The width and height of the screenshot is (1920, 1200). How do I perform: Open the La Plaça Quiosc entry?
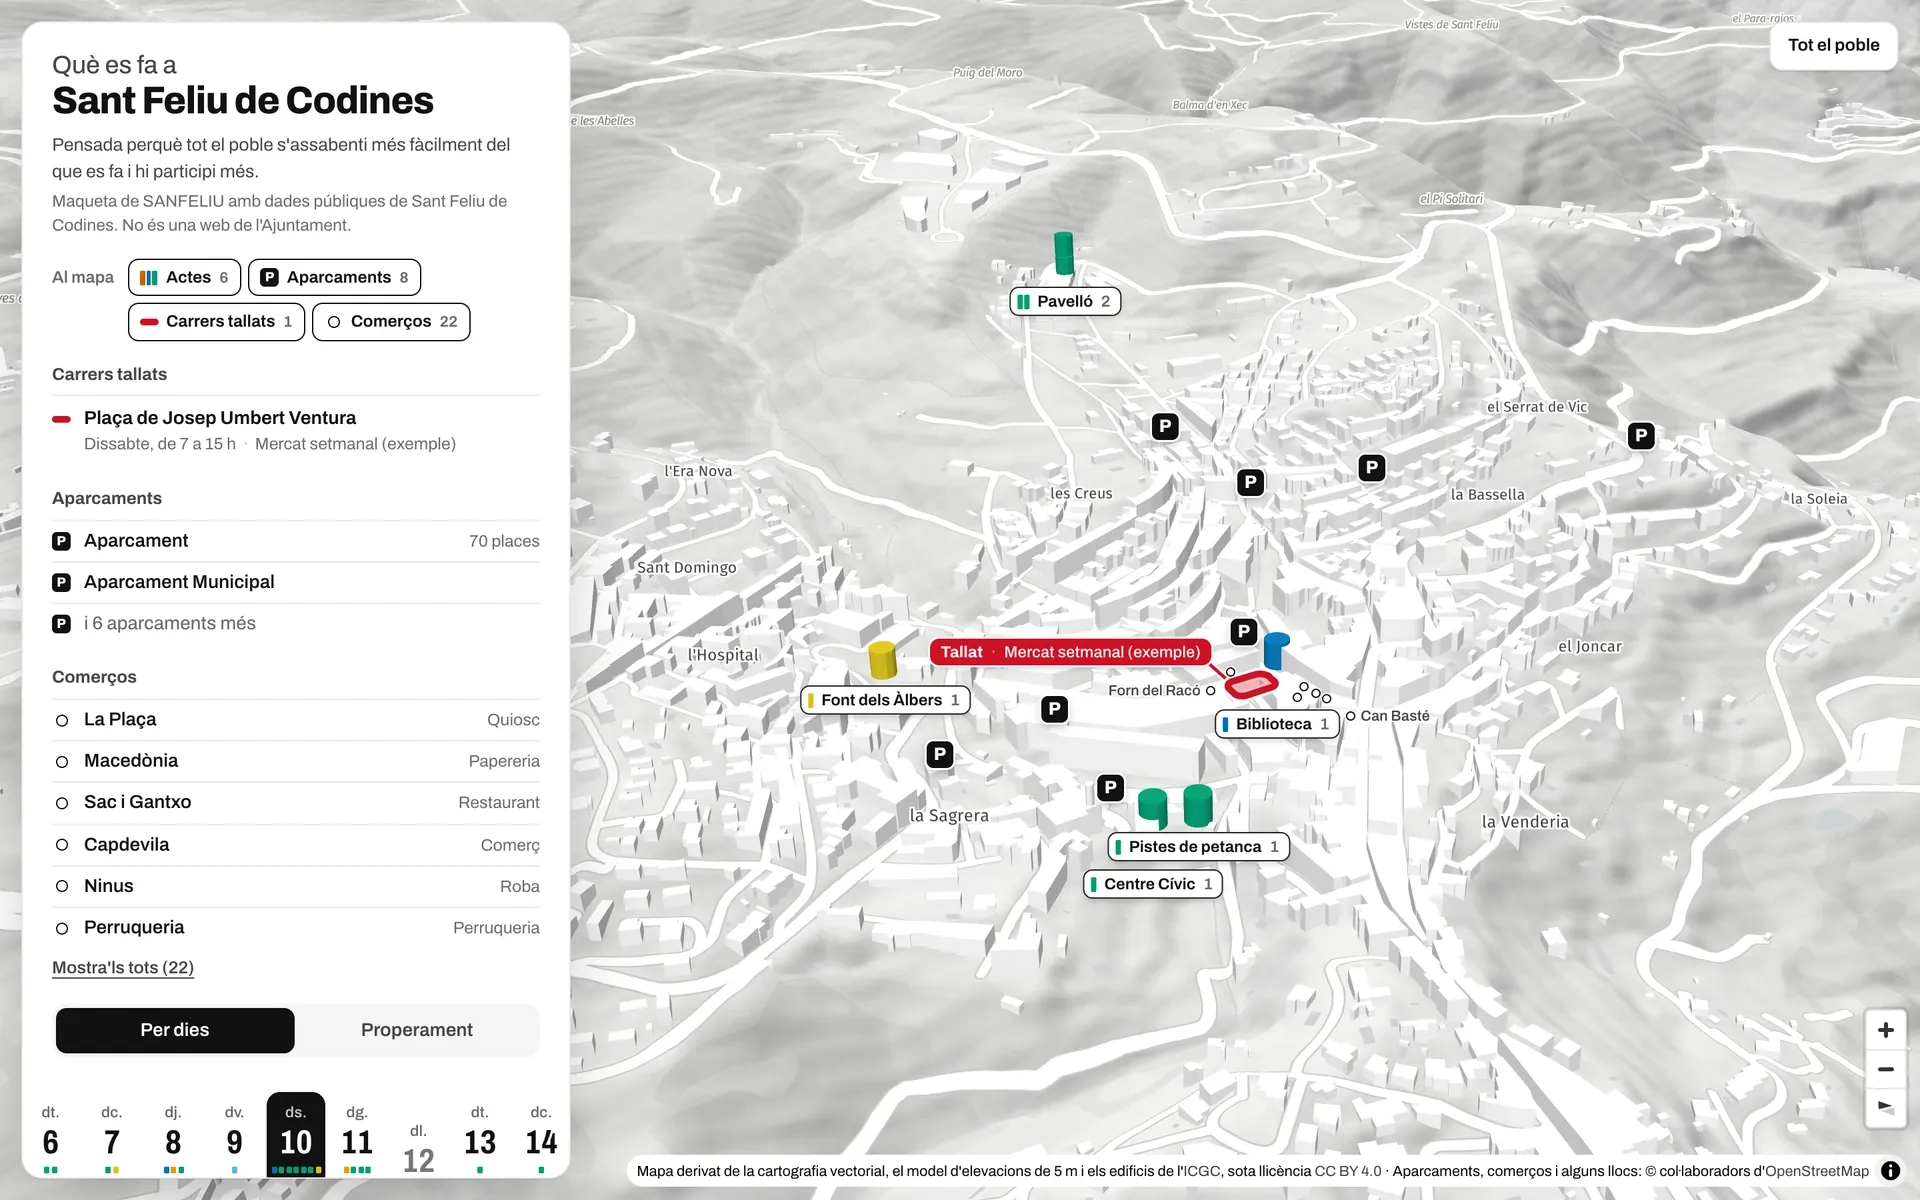(296, 720)
